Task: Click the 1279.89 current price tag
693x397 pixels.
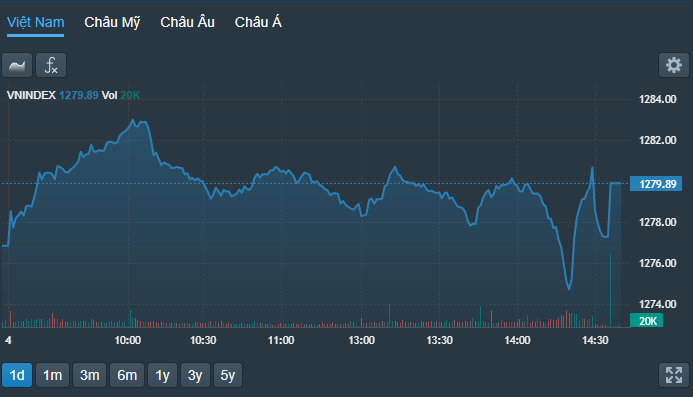Action: pyautogui.click(x=656, y=183)
